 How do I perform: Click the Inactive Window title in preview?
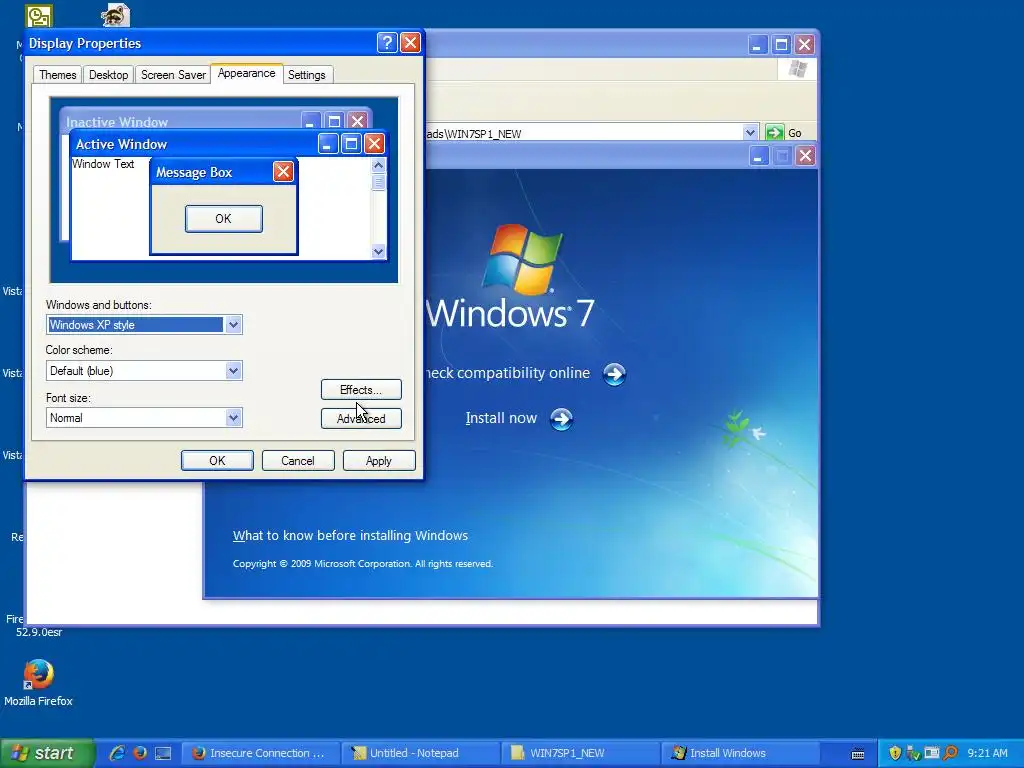pyautogui.click(x=117, y=122)
